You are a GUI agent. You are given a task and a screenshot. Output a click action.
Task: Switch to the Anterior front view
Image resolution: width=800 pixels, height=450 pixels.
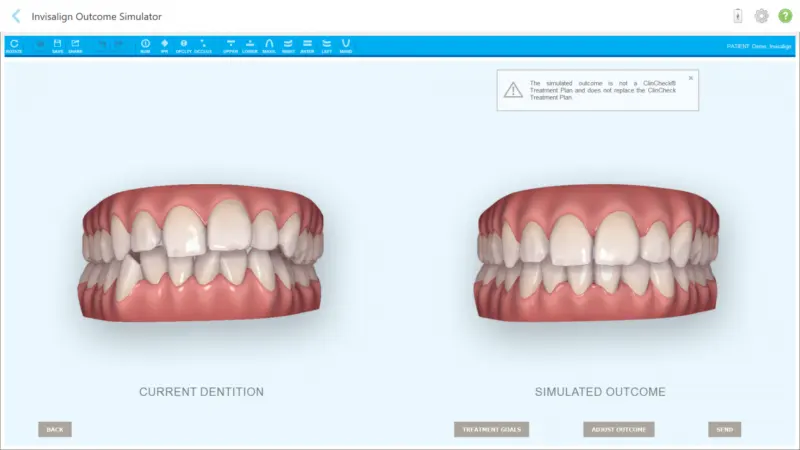307,45
